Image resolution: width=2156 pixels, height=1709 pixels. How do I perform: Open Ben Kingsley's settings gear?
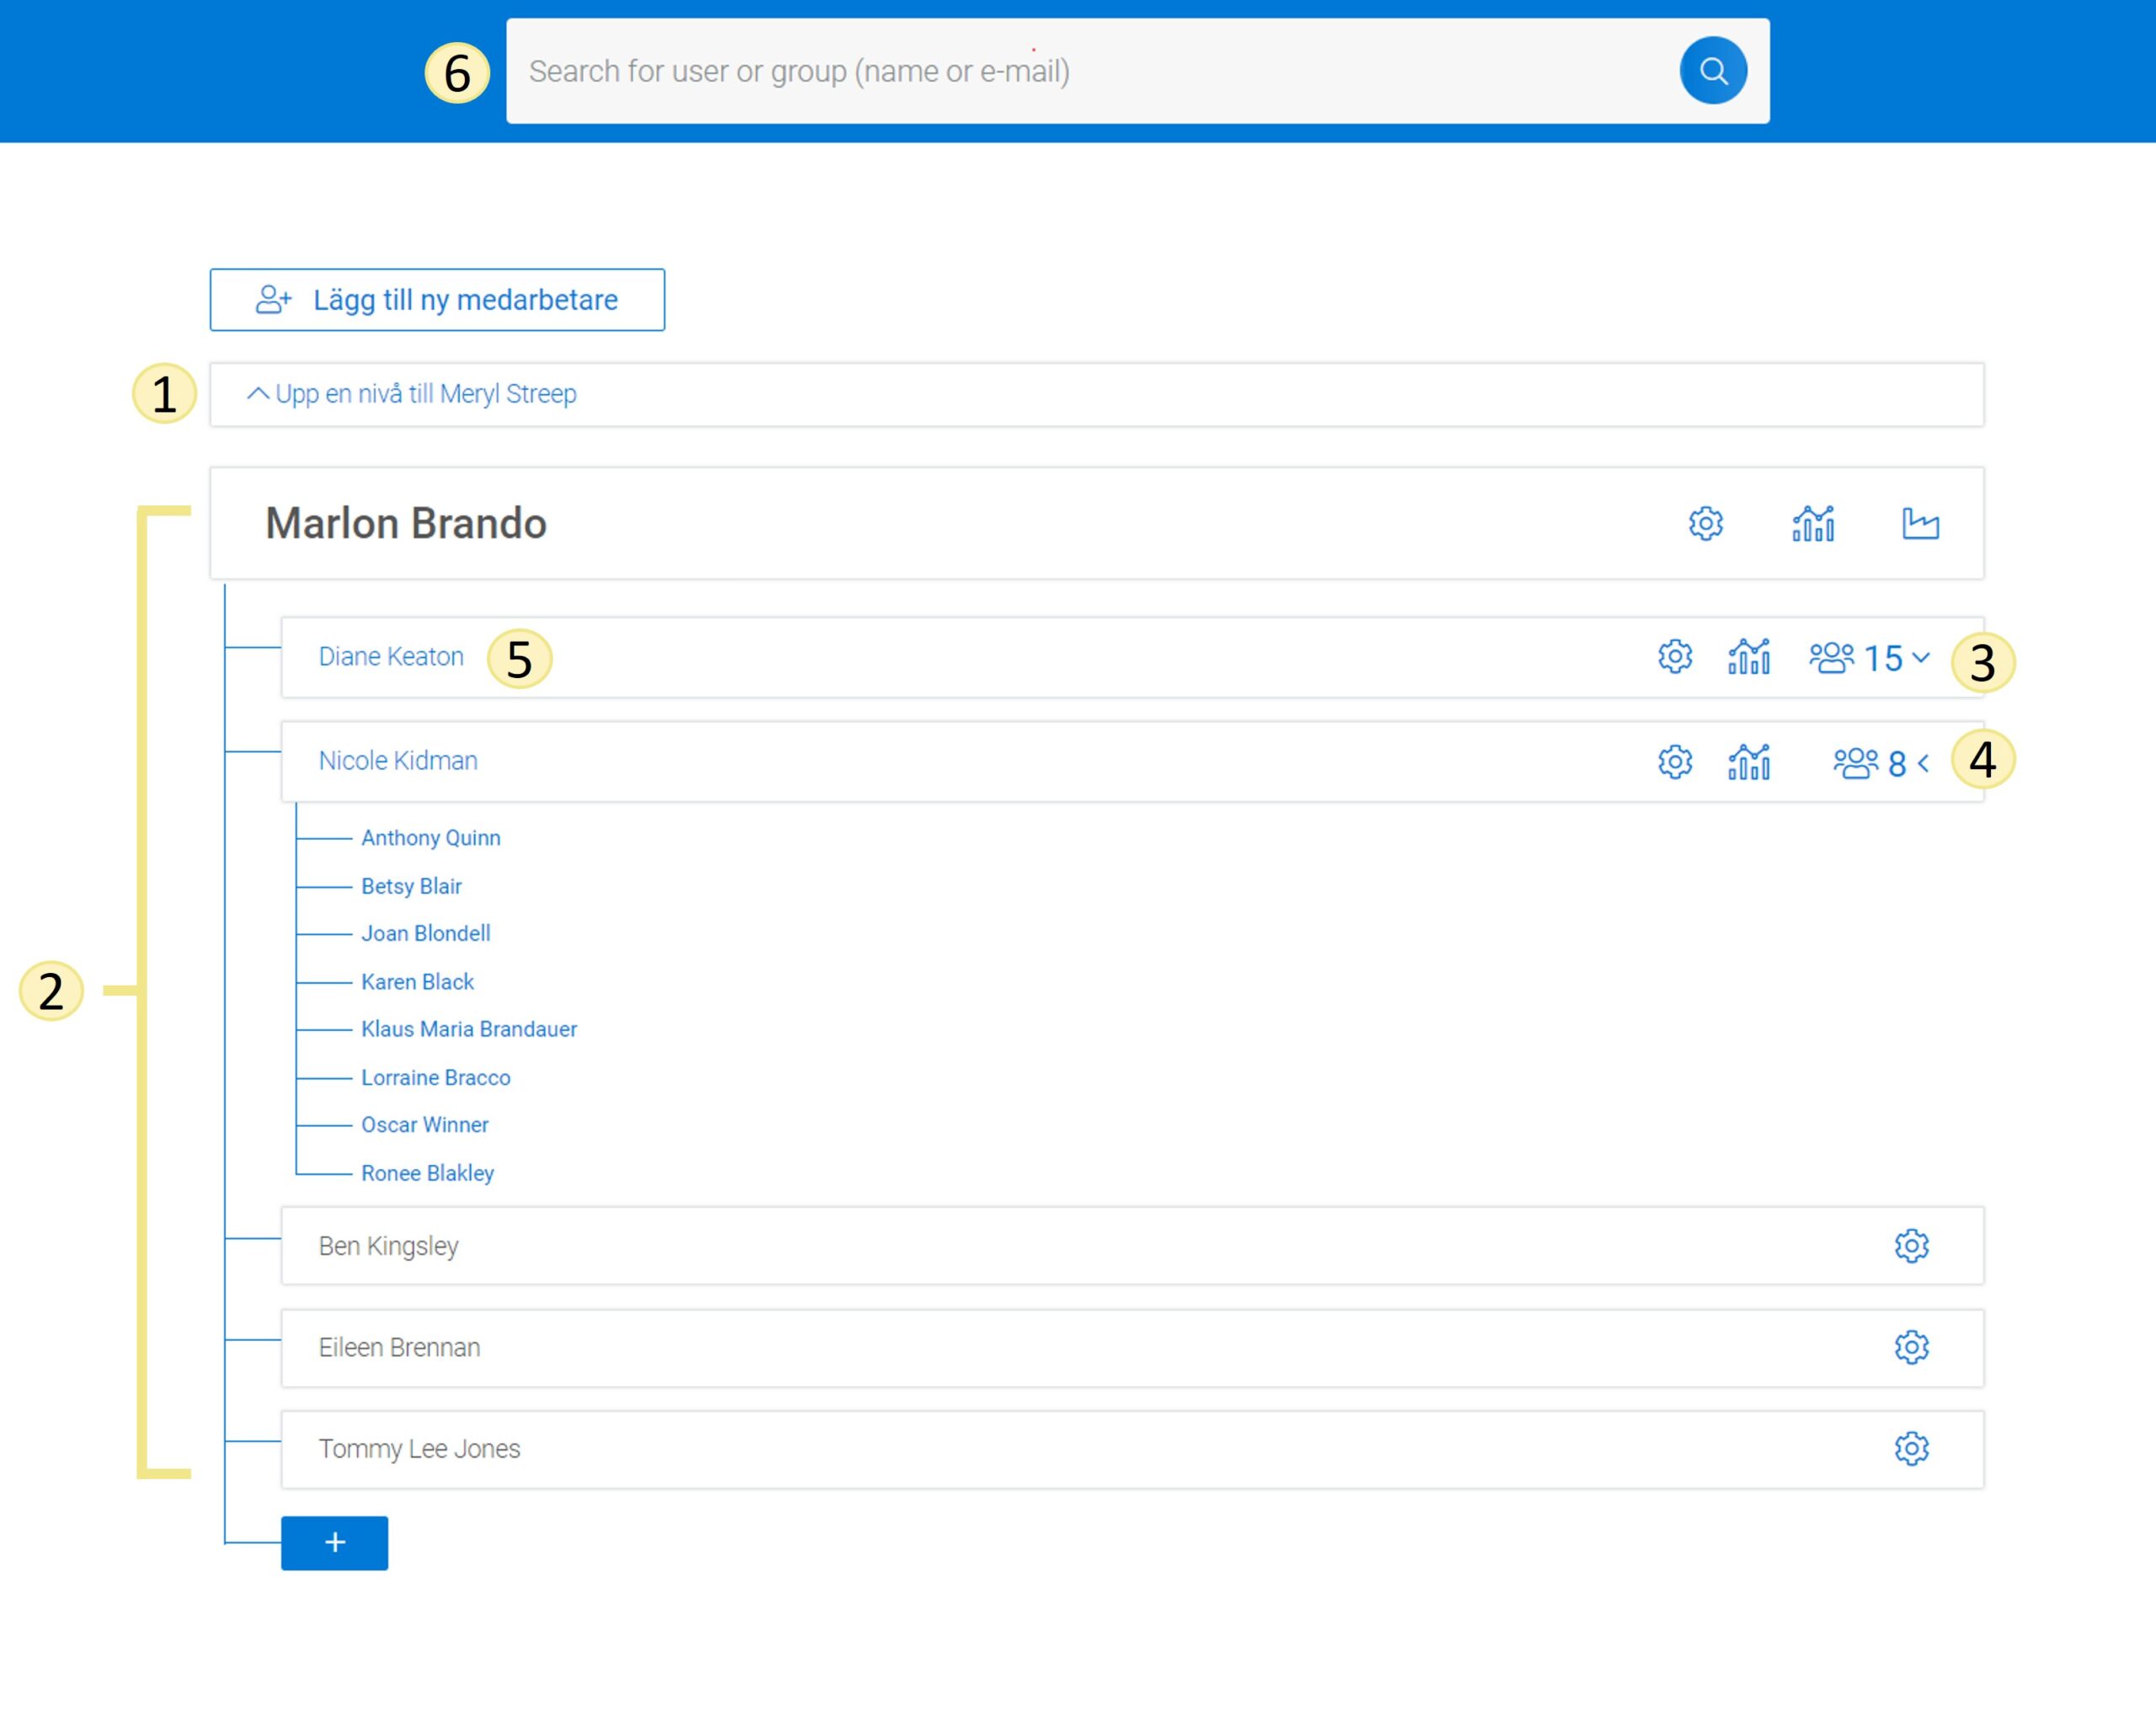pos(1910,1245)
